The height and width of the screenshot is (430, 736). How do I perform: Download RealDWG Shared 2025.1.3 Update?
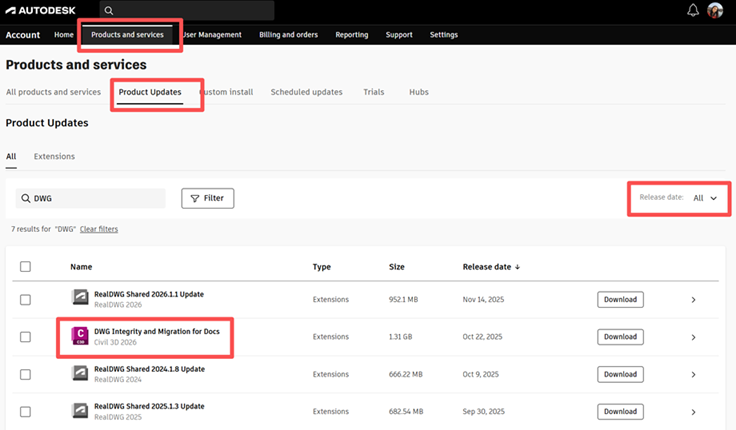click(x=620, y=412)
